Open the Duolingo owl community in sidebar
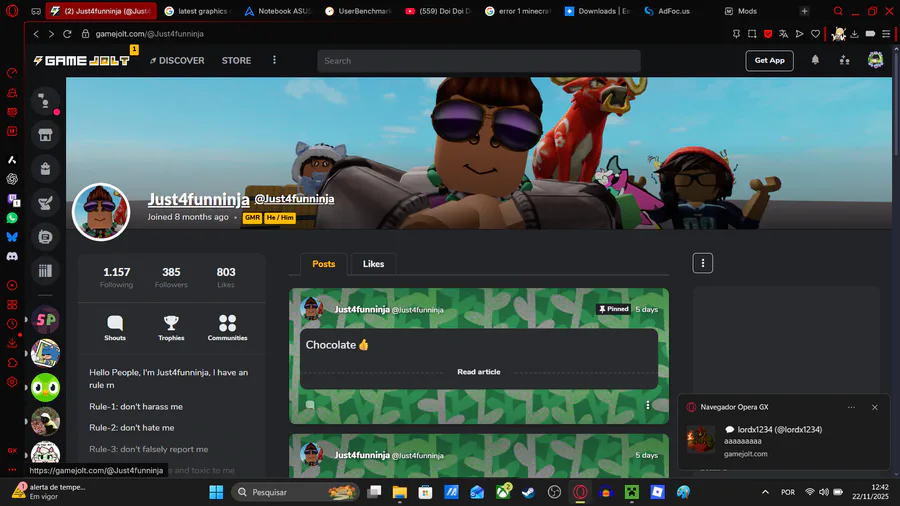Image resolution: width=900 pixels, height=506 pixels. (45, 387)
